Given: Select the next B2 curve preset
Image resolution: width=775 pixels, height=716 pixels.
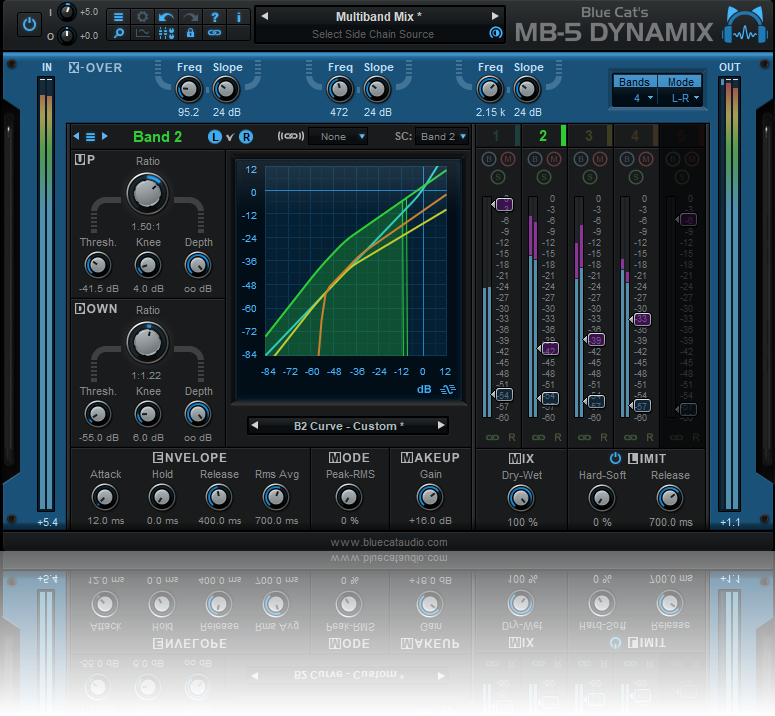Looking at the screenshot, I should point(441,425).
